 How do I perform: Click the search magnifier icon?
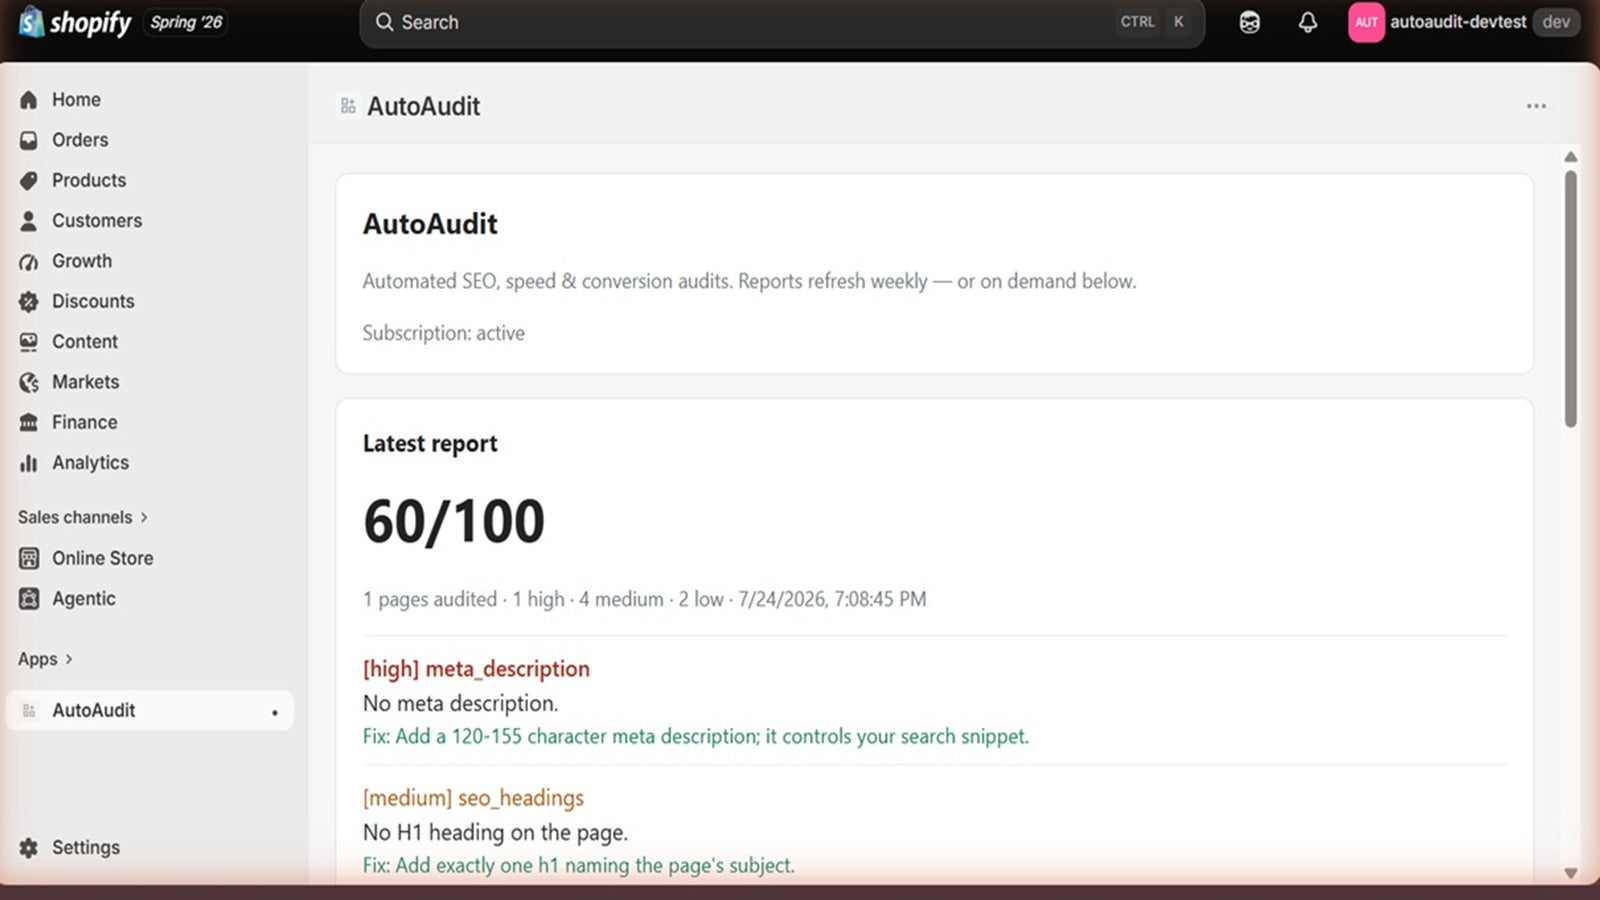click(x=384, y=22)
